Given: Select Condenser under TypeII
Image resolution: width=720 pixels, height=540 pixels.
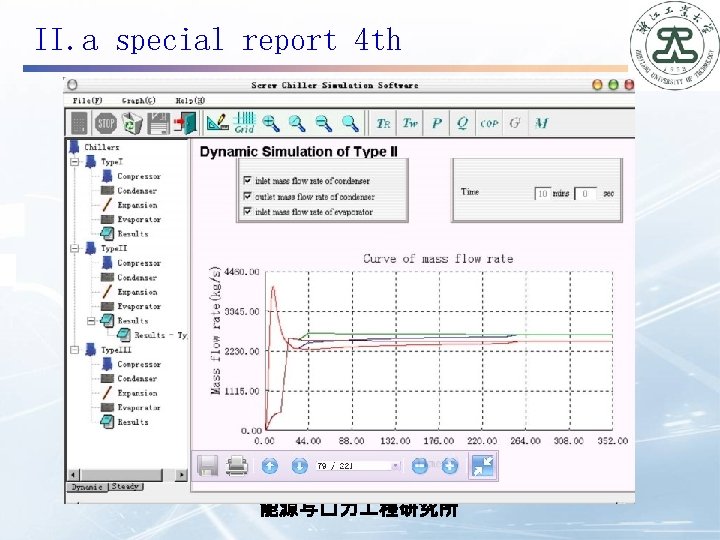Looking at the screenshot, I should [137, 277].
